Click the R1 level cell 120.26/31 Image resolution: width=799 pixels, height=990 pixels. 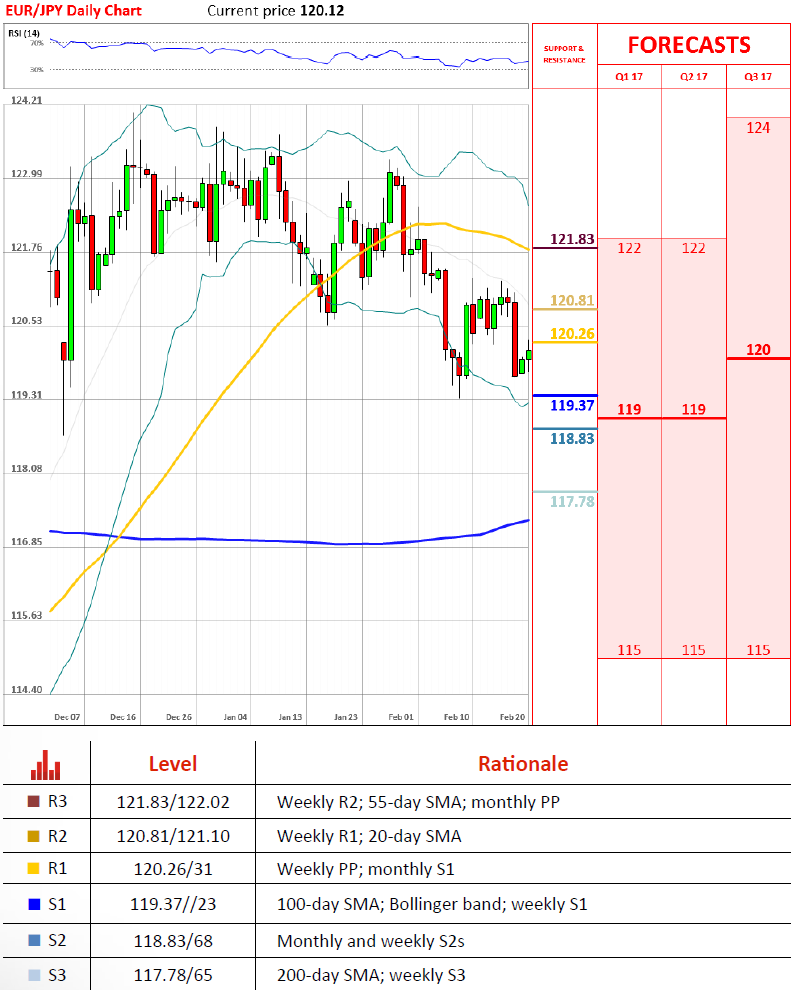(173, 869)
